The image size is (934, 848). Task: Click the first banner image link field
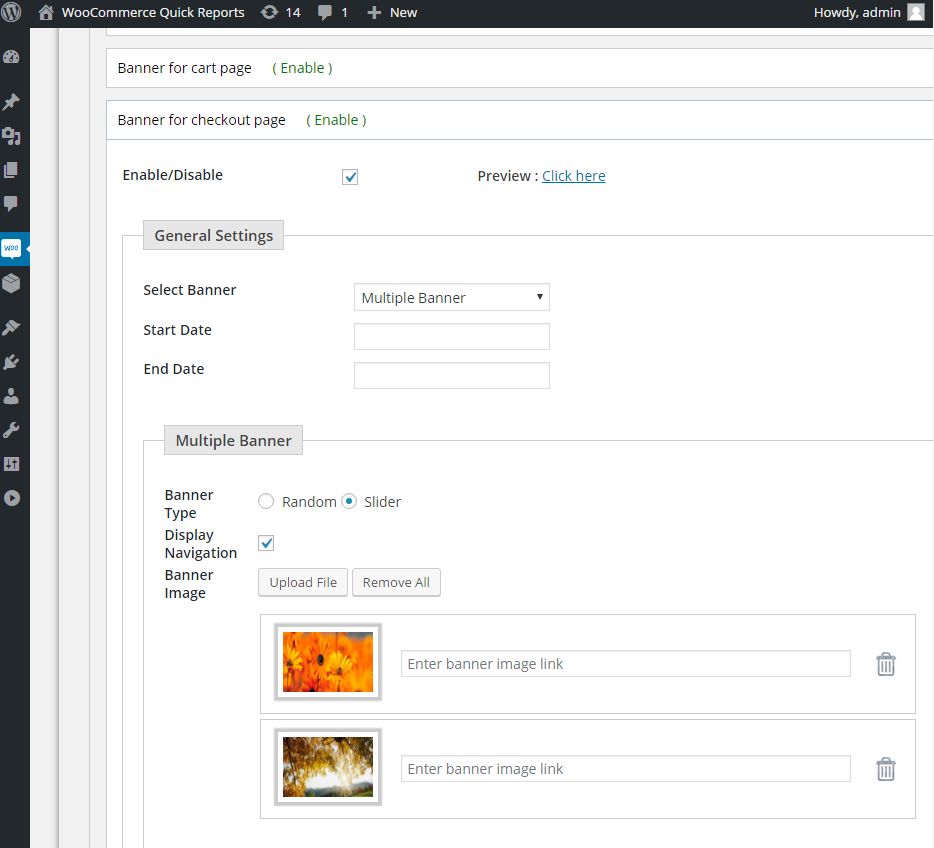625,663
